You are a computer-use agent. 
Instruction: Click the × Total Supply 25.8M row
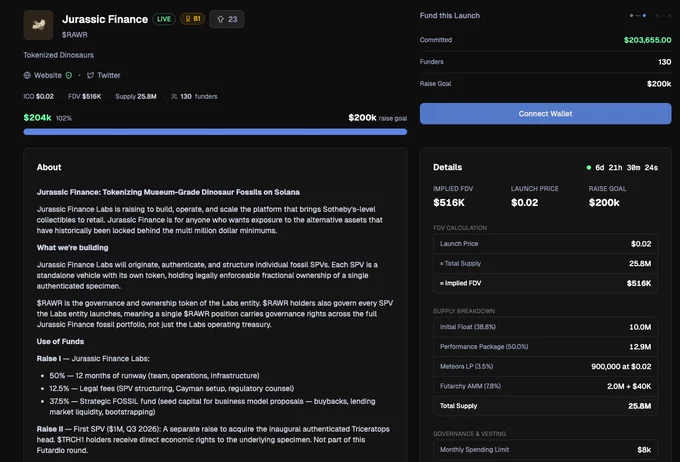coord(545,263)
